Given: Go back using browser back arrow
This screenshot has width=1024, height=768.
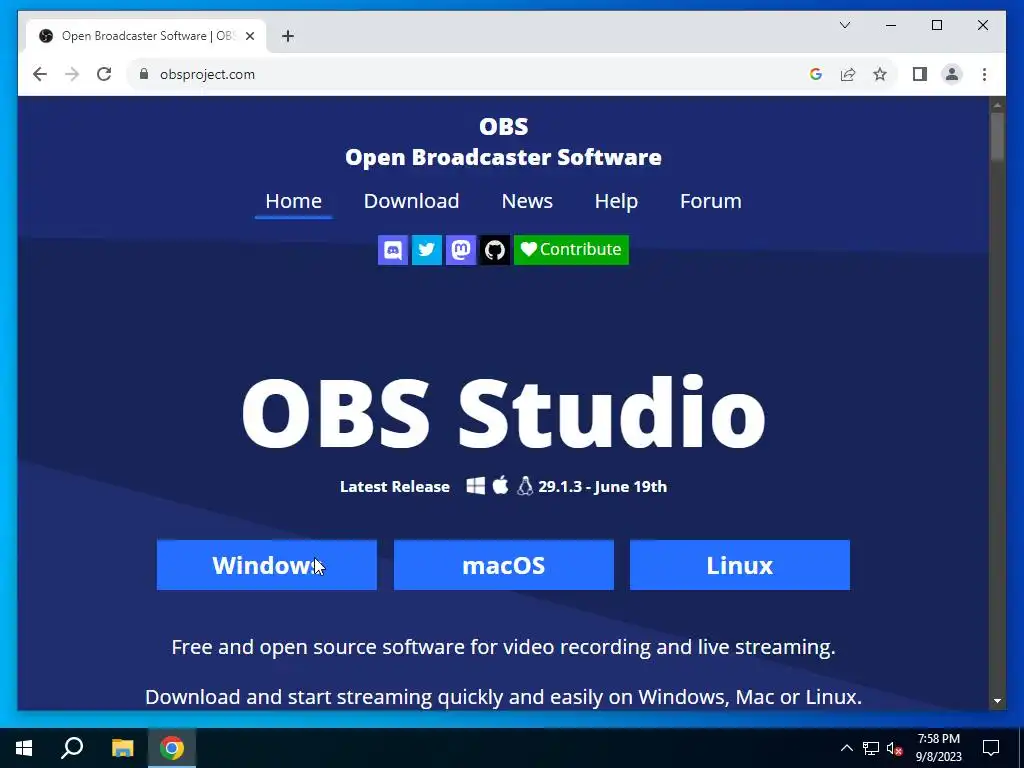Looking at the screenshot, I should (x=40, y=74).
